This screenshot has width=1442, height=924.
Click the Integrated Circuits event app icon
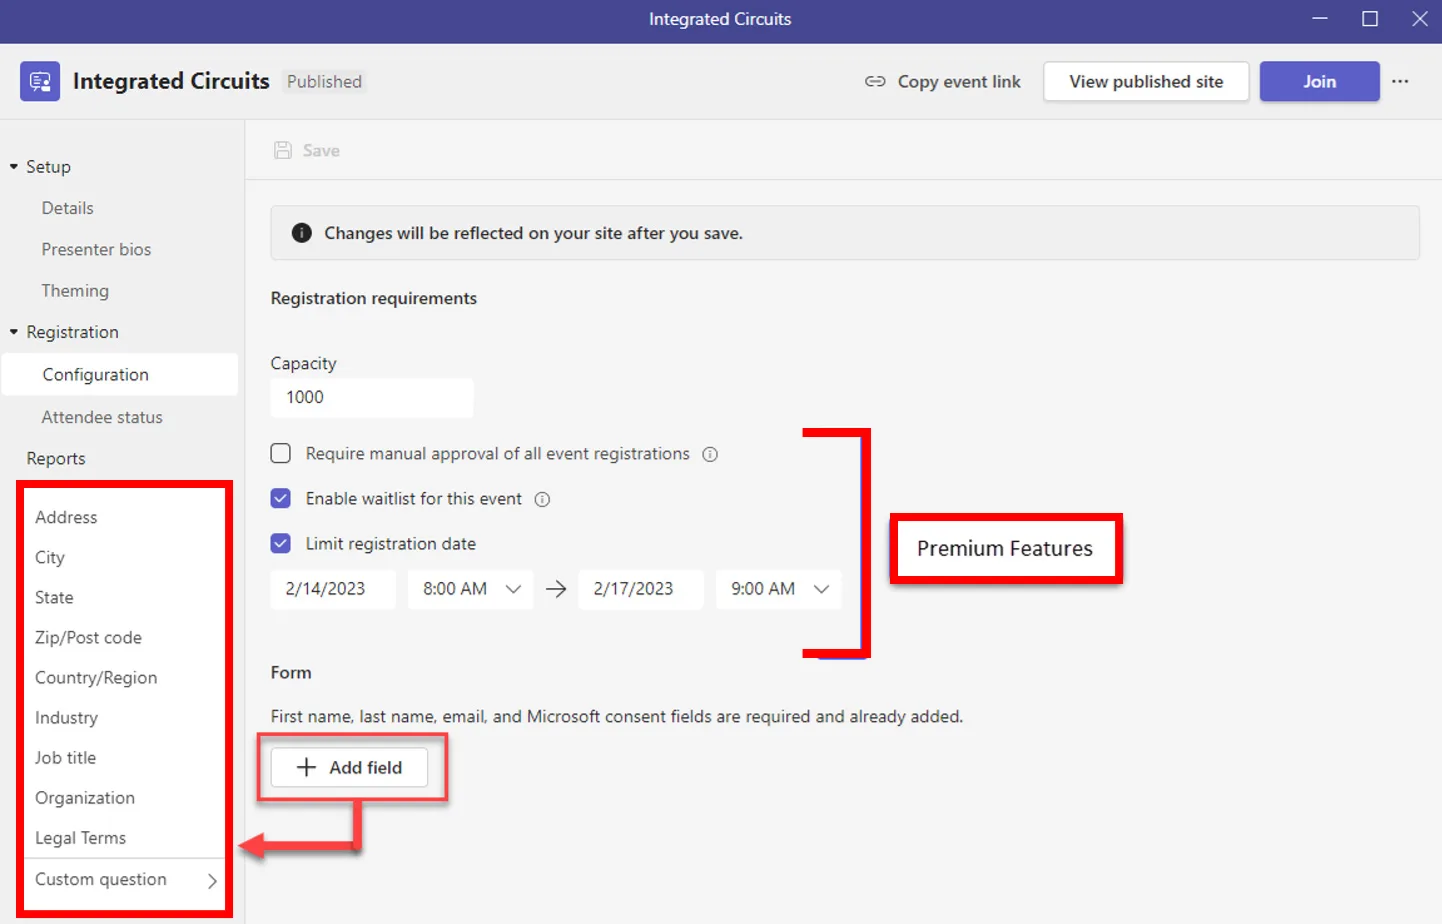[x=40, y=81]
